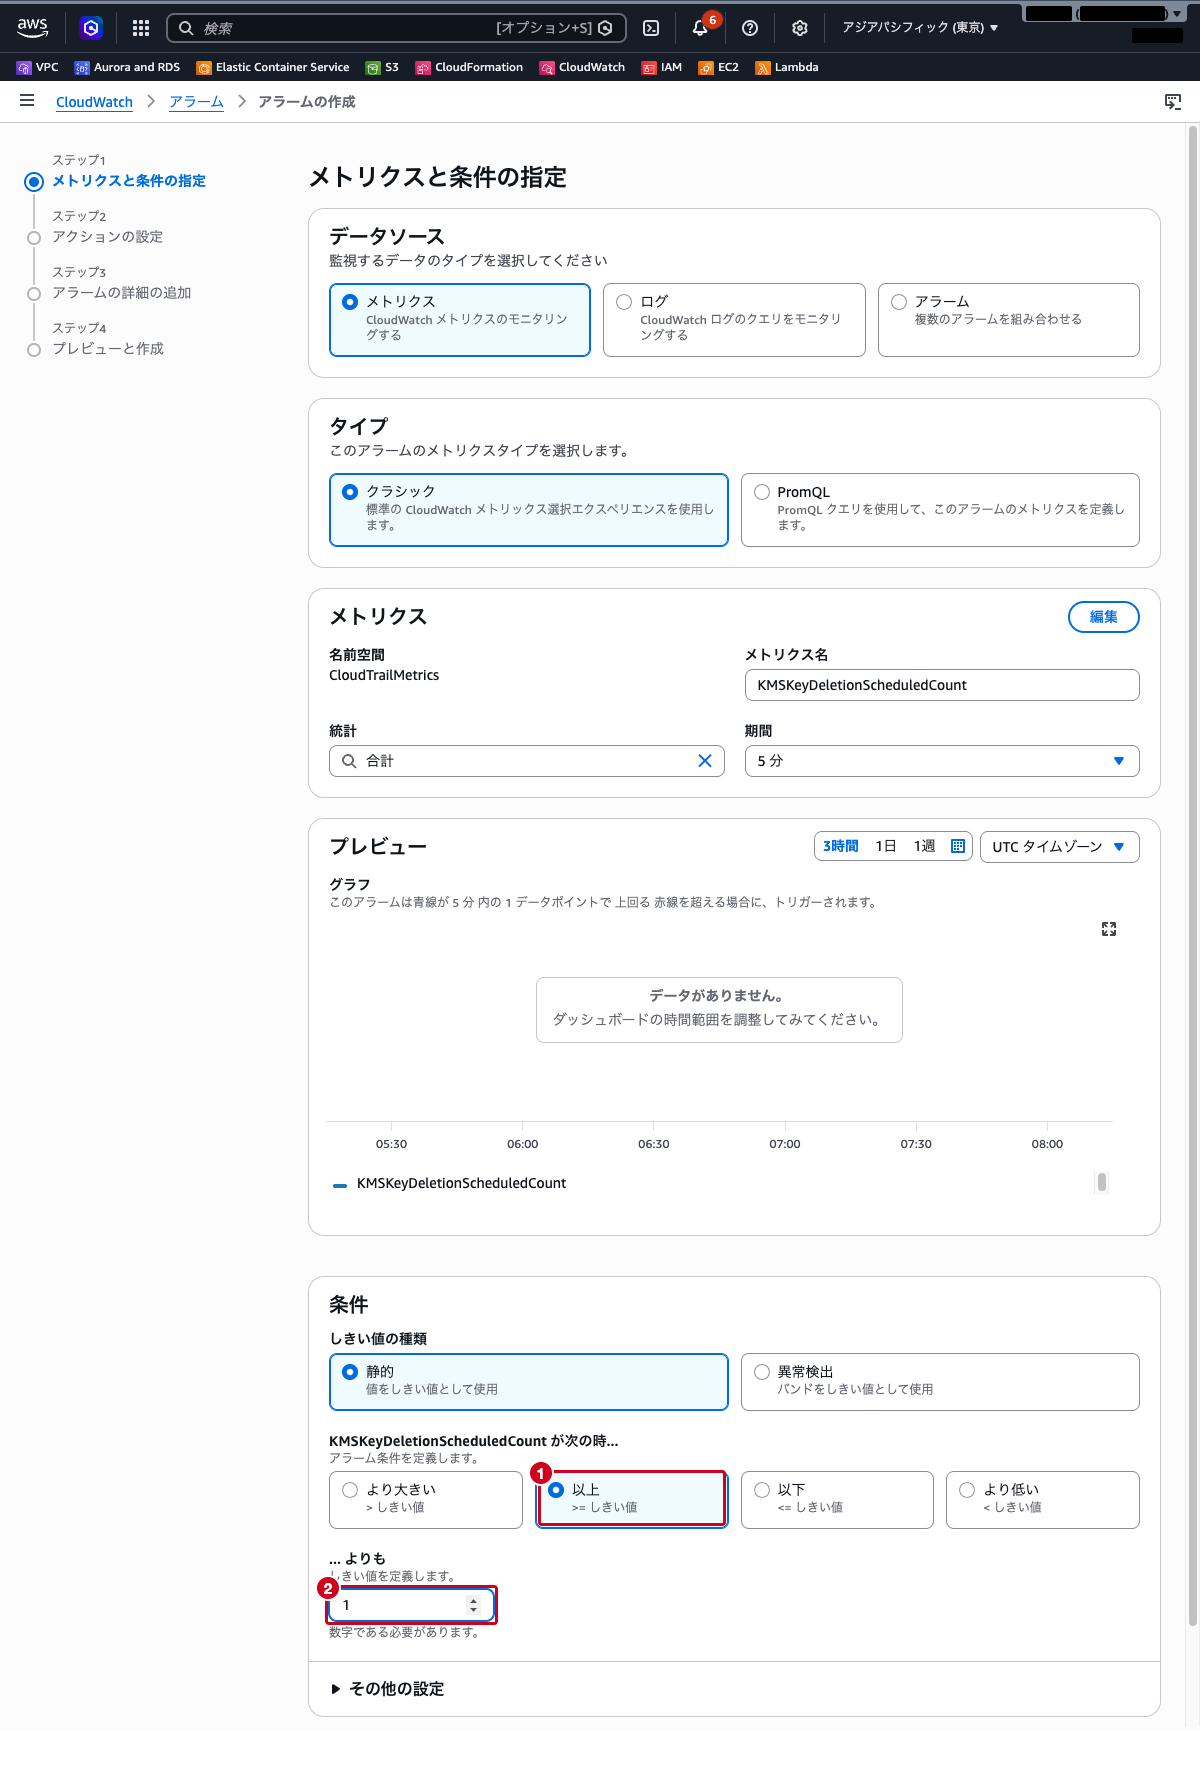Open the region アジアパシフィック (東京) menu
Screen dimensions: 1200x1766
pos(920,28)
